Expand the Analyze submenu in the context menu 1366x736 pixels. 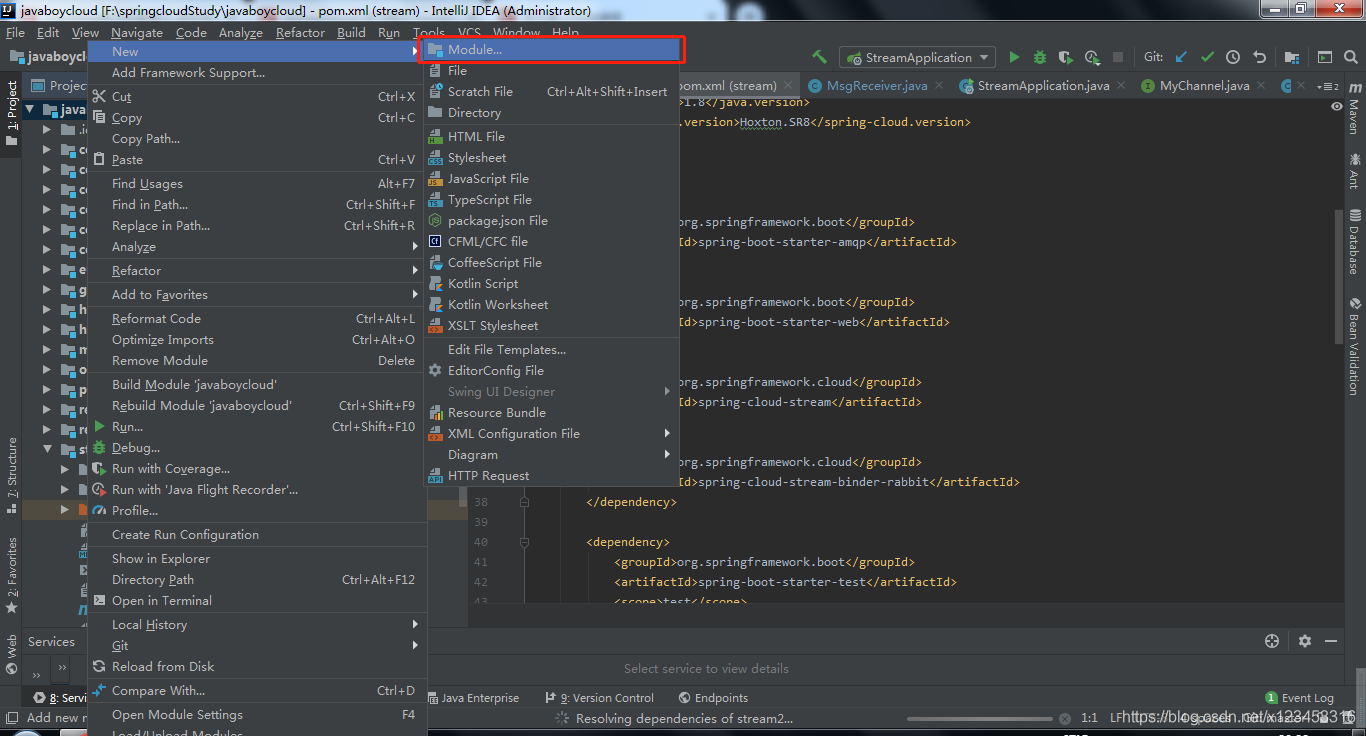(257, 246)
